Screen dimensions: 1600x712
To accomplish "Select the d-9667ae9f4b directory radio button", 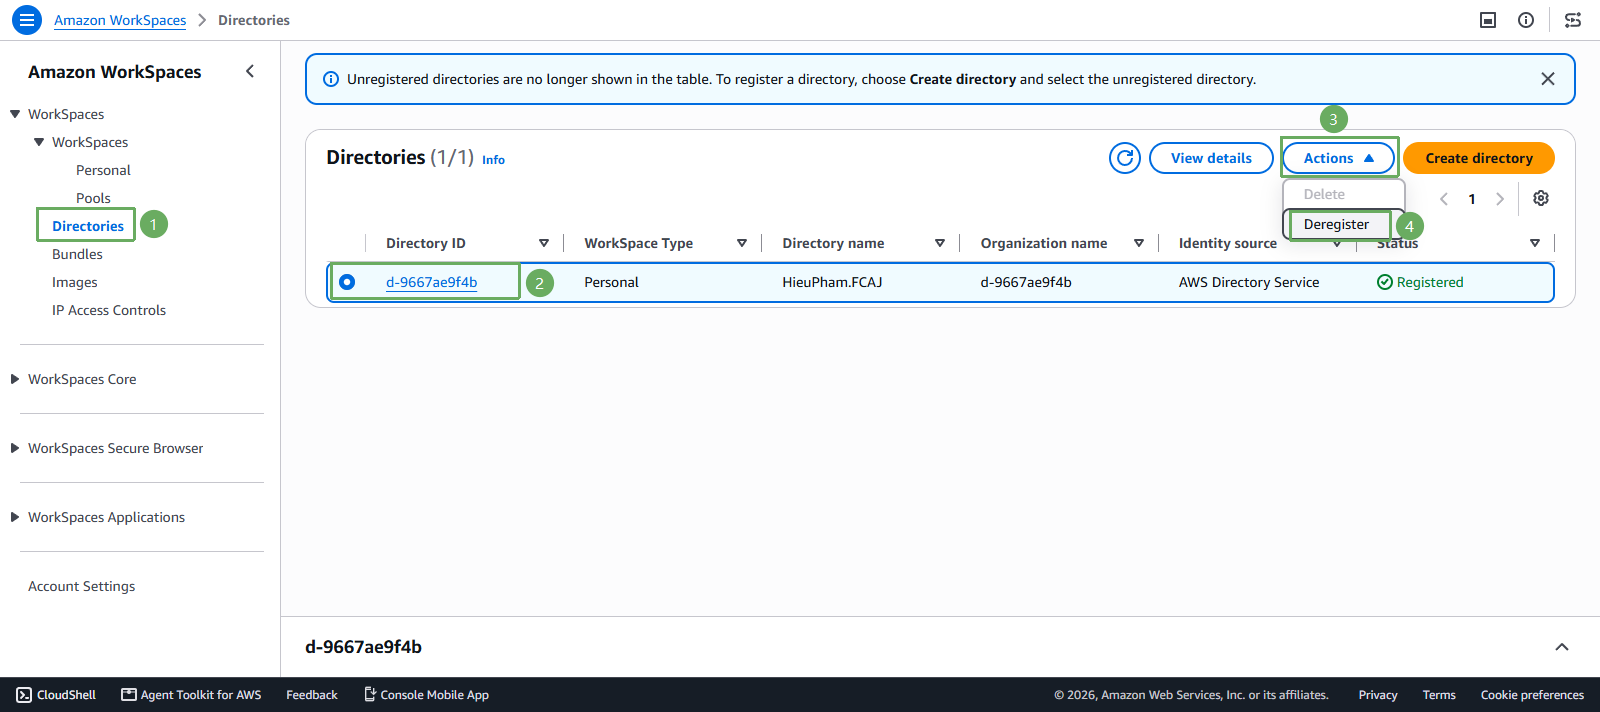I will click(x=347, y=282).
